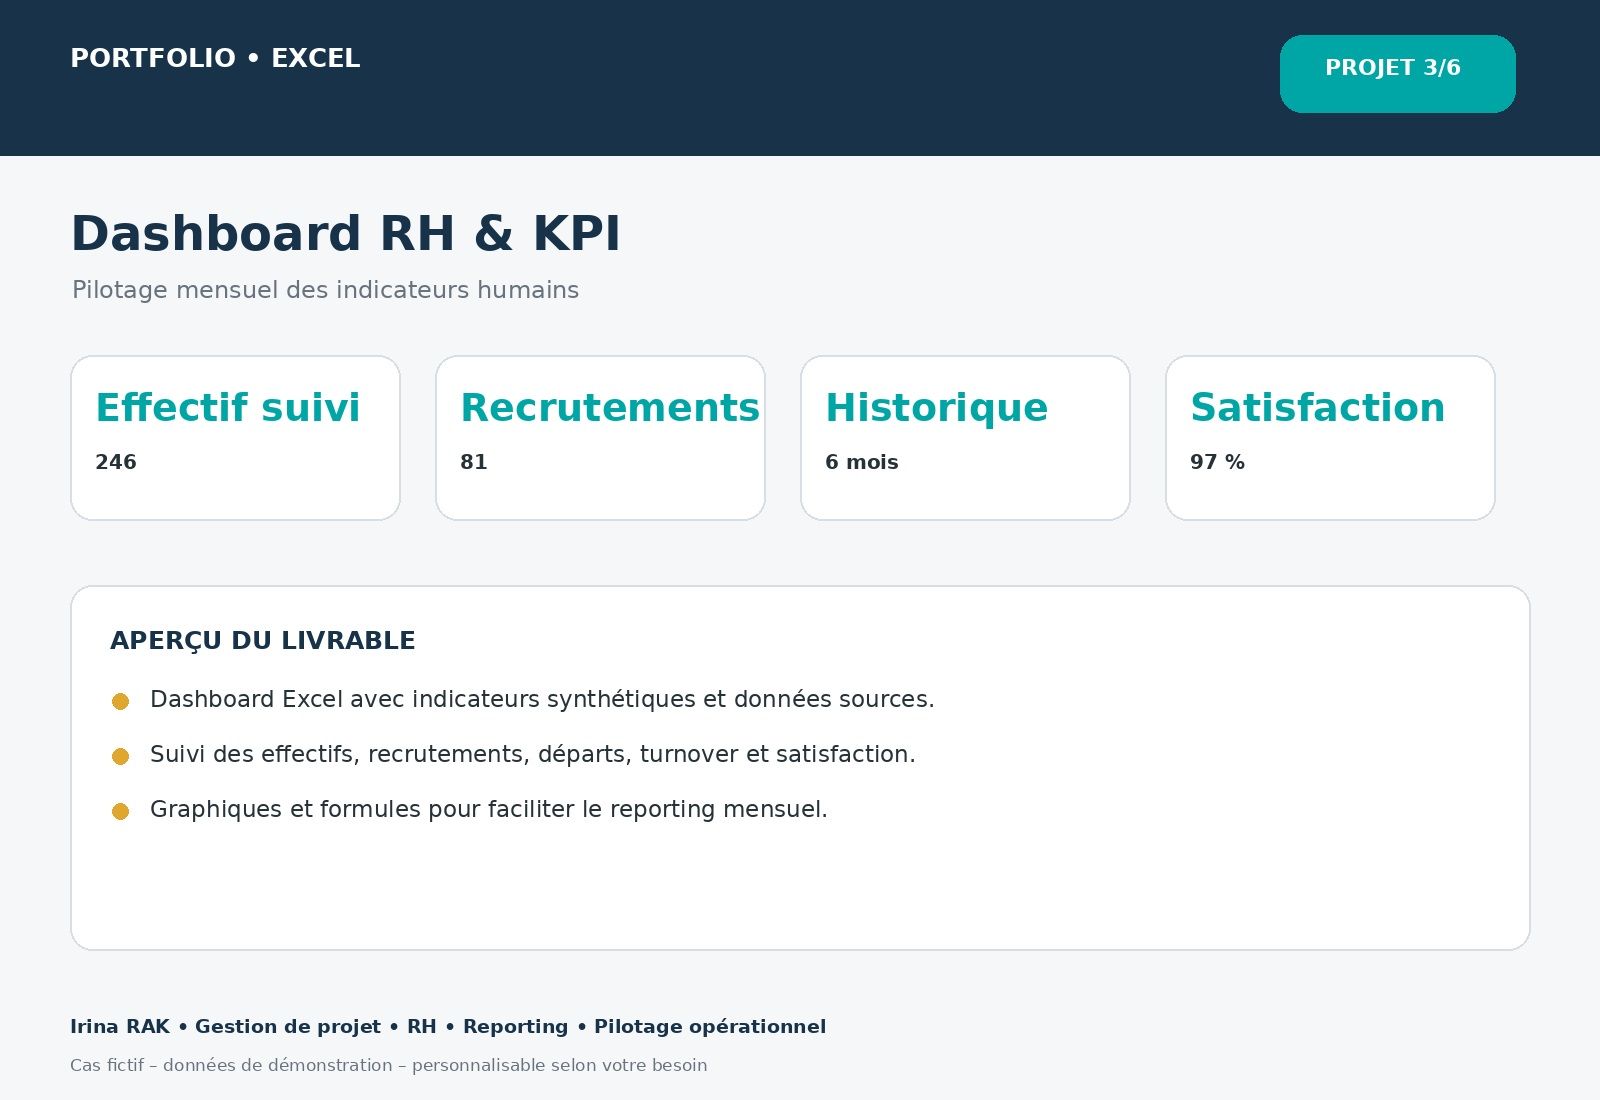Screen dimensions: 1600x1100
Task: Click the value 246
Action: 116,462
